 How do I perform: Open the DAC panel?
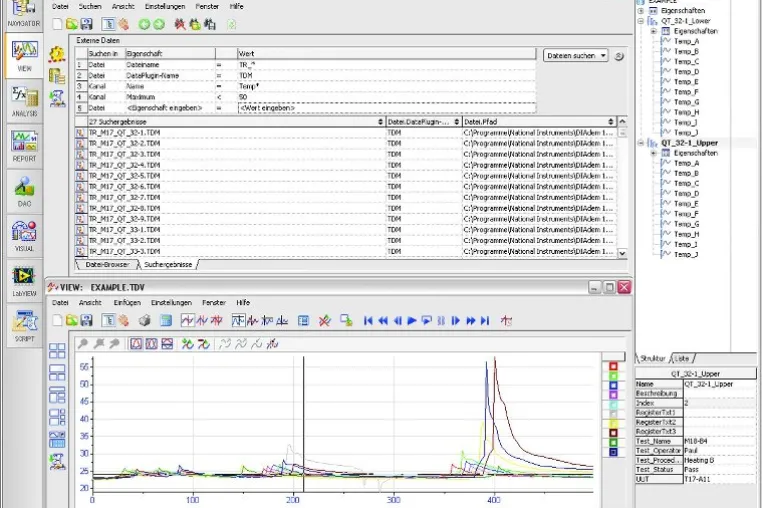click(24, 191)
